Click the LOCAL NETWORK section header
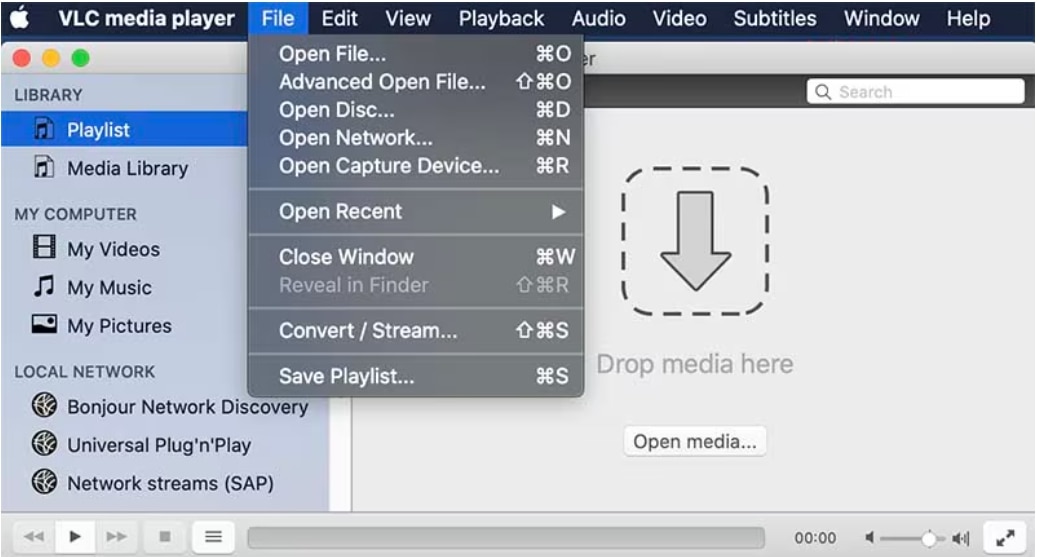Image resolution: width=1042 pixels, height=557 pixels. point(85,372)
